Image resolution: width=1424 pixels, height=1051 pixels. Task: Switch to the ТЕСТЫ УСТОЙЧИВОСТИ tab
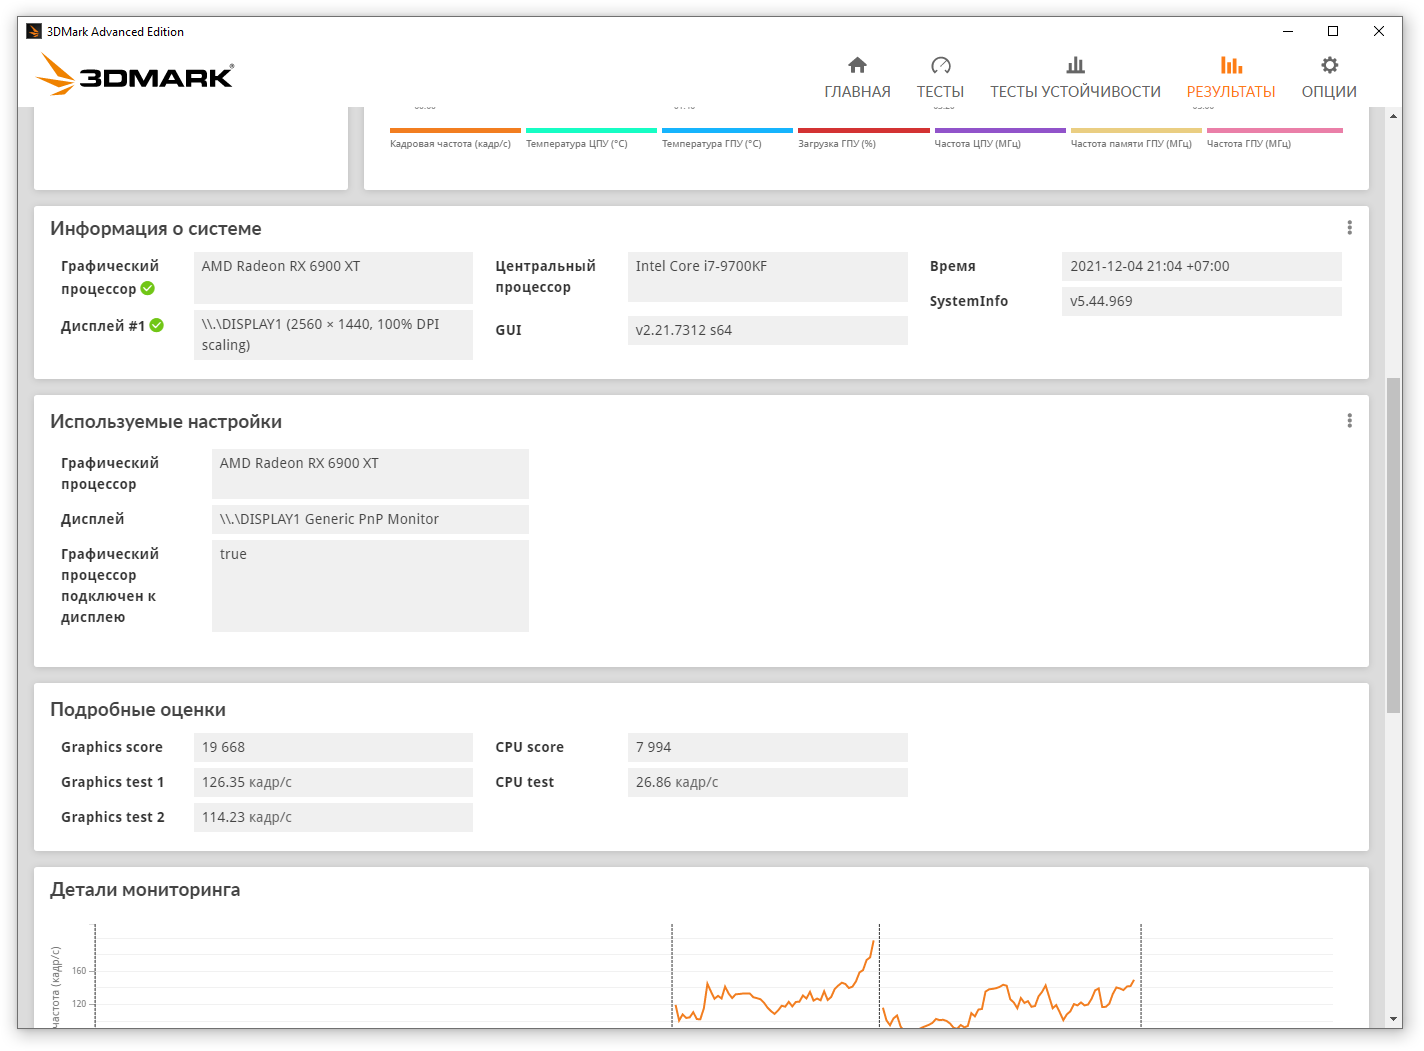click(x=1075, y=92)
